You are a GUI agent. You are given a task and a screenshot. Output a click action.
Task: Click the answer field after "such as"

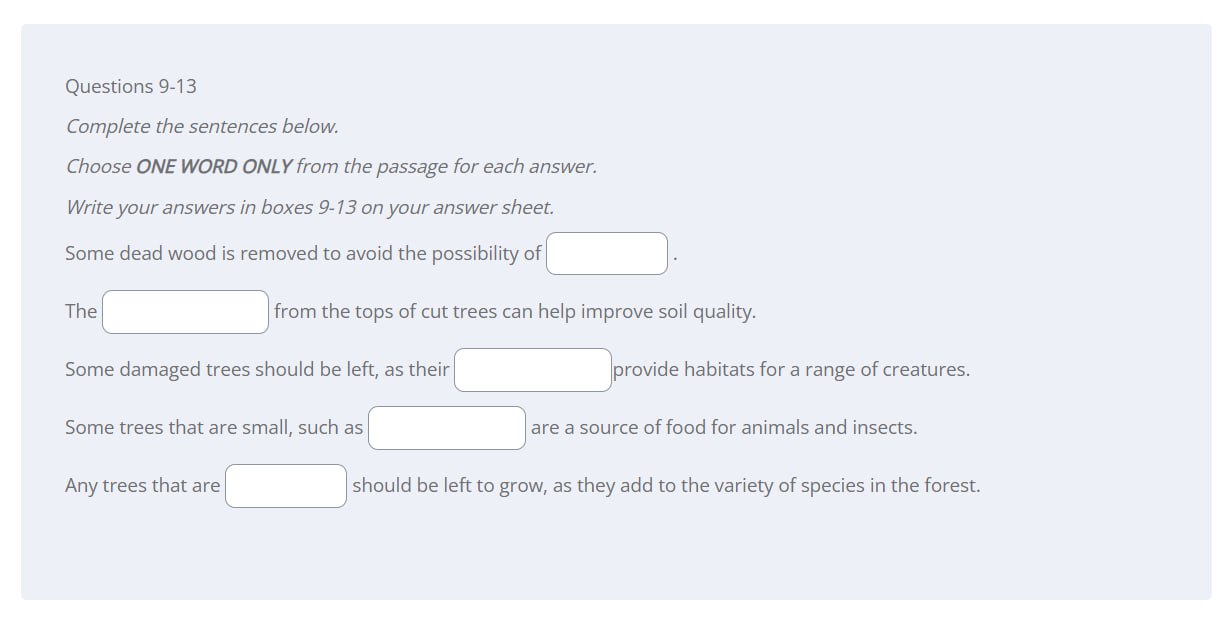click(x=447, y=428)
